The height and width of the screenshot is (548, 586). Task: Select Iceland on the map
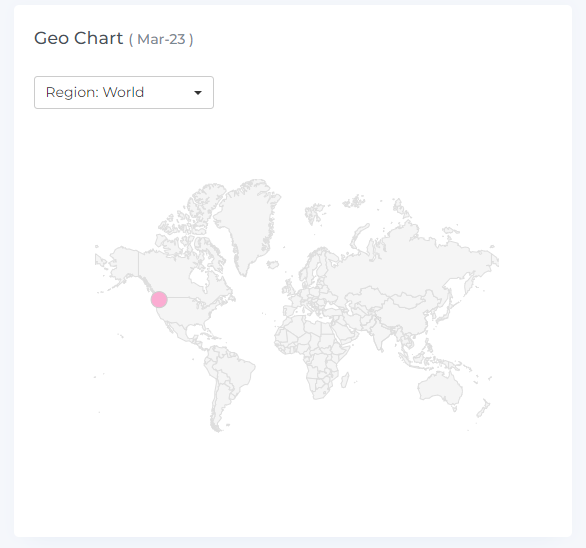[272, 264]
